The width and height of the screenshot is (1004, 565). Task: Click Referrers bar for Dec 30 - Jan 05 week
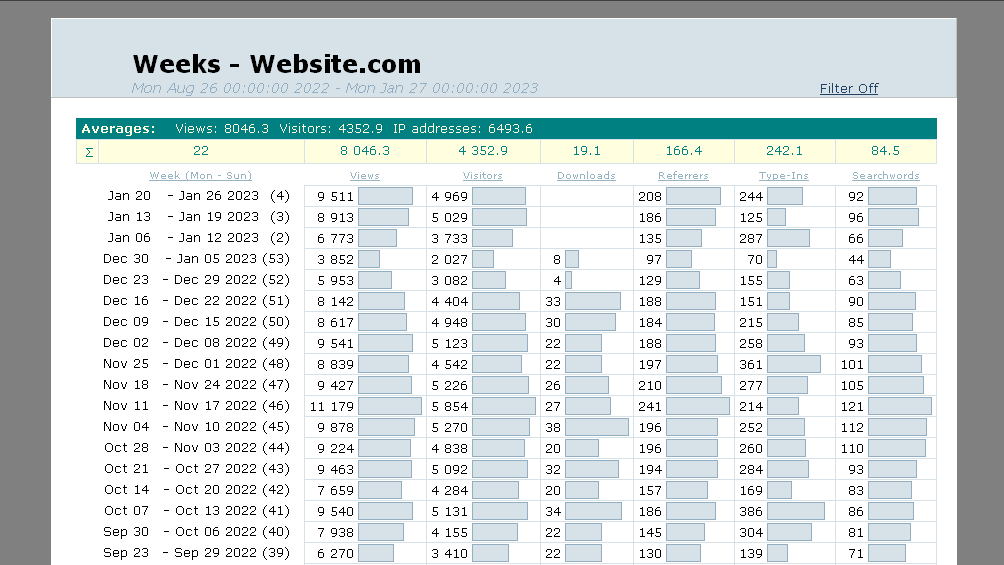(x=678, y=259)
